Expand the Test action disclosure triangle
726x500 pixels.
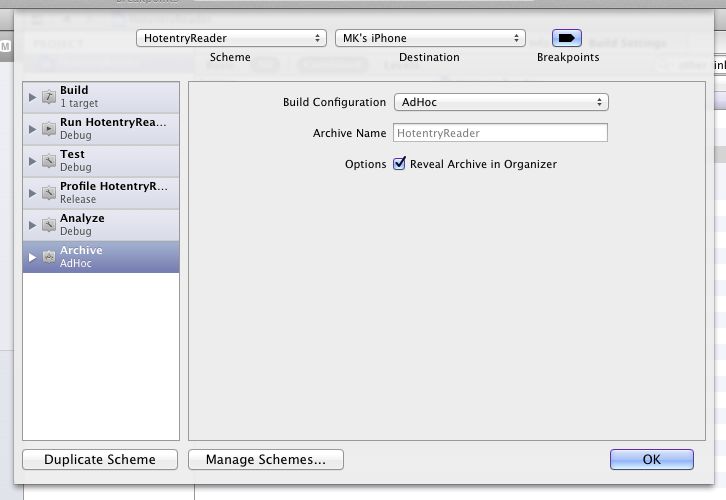point(32,161)
